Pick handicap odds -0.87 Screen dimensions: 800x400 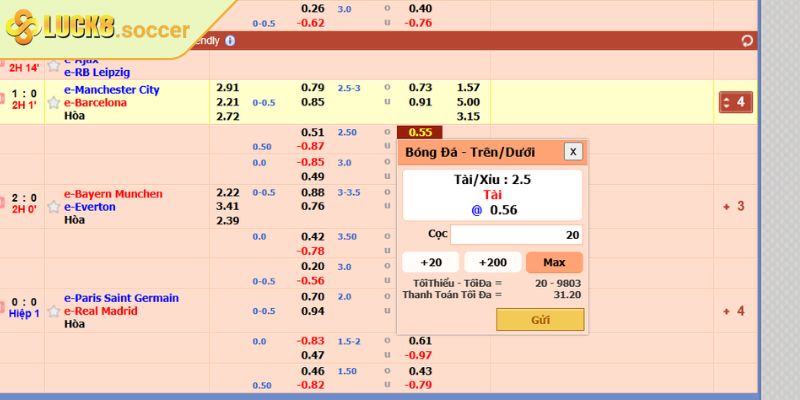tap(311, 146)
